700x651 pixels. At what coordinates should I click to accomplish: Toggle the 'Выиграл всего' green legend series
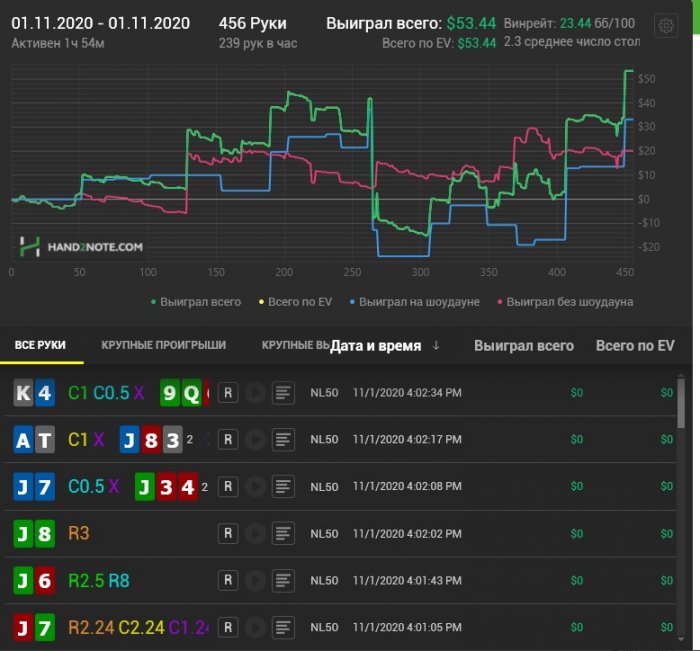(196, 302)
